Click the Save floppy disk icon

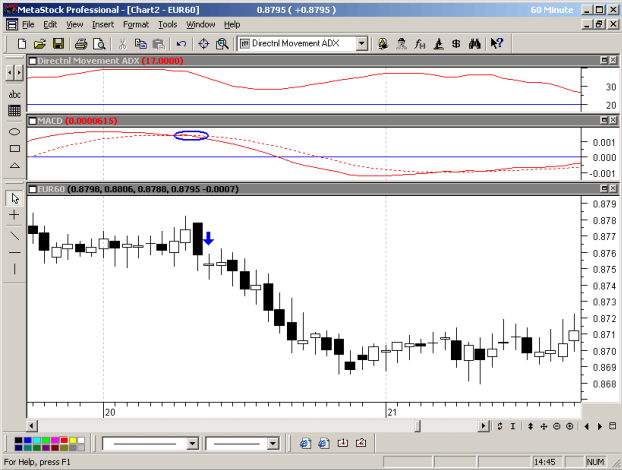point(58,44)
